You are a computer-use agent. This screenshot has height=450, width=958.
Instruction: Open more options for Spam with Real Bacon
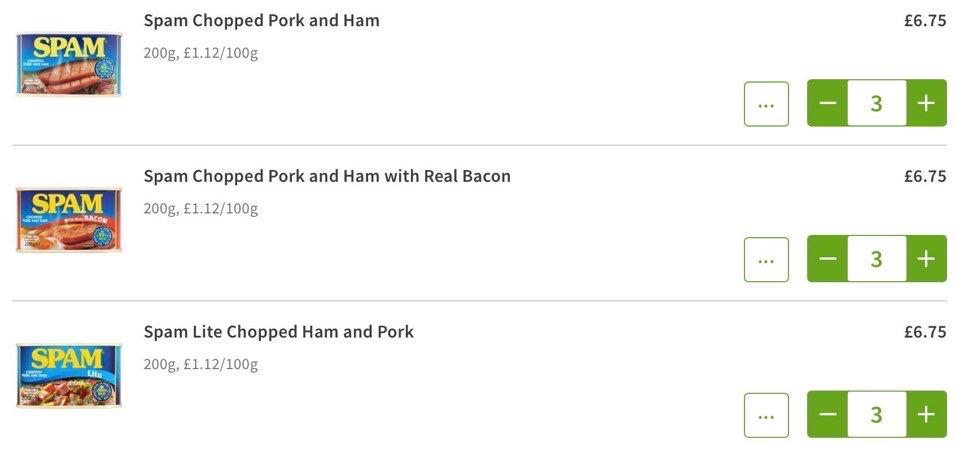(x=766, y=260)
